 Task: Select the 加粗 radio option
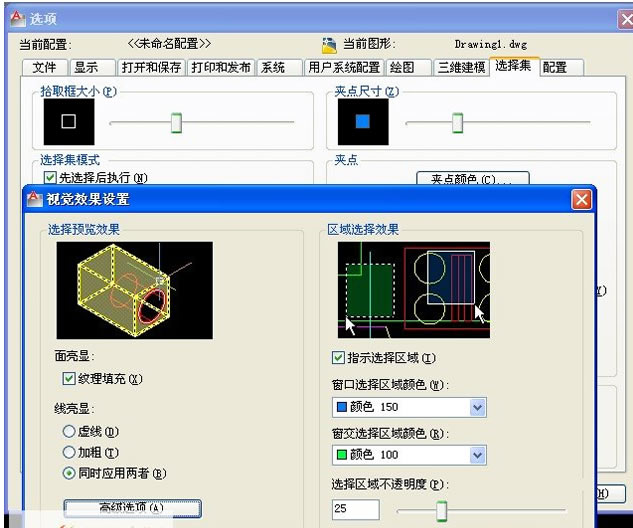(69, 452)
